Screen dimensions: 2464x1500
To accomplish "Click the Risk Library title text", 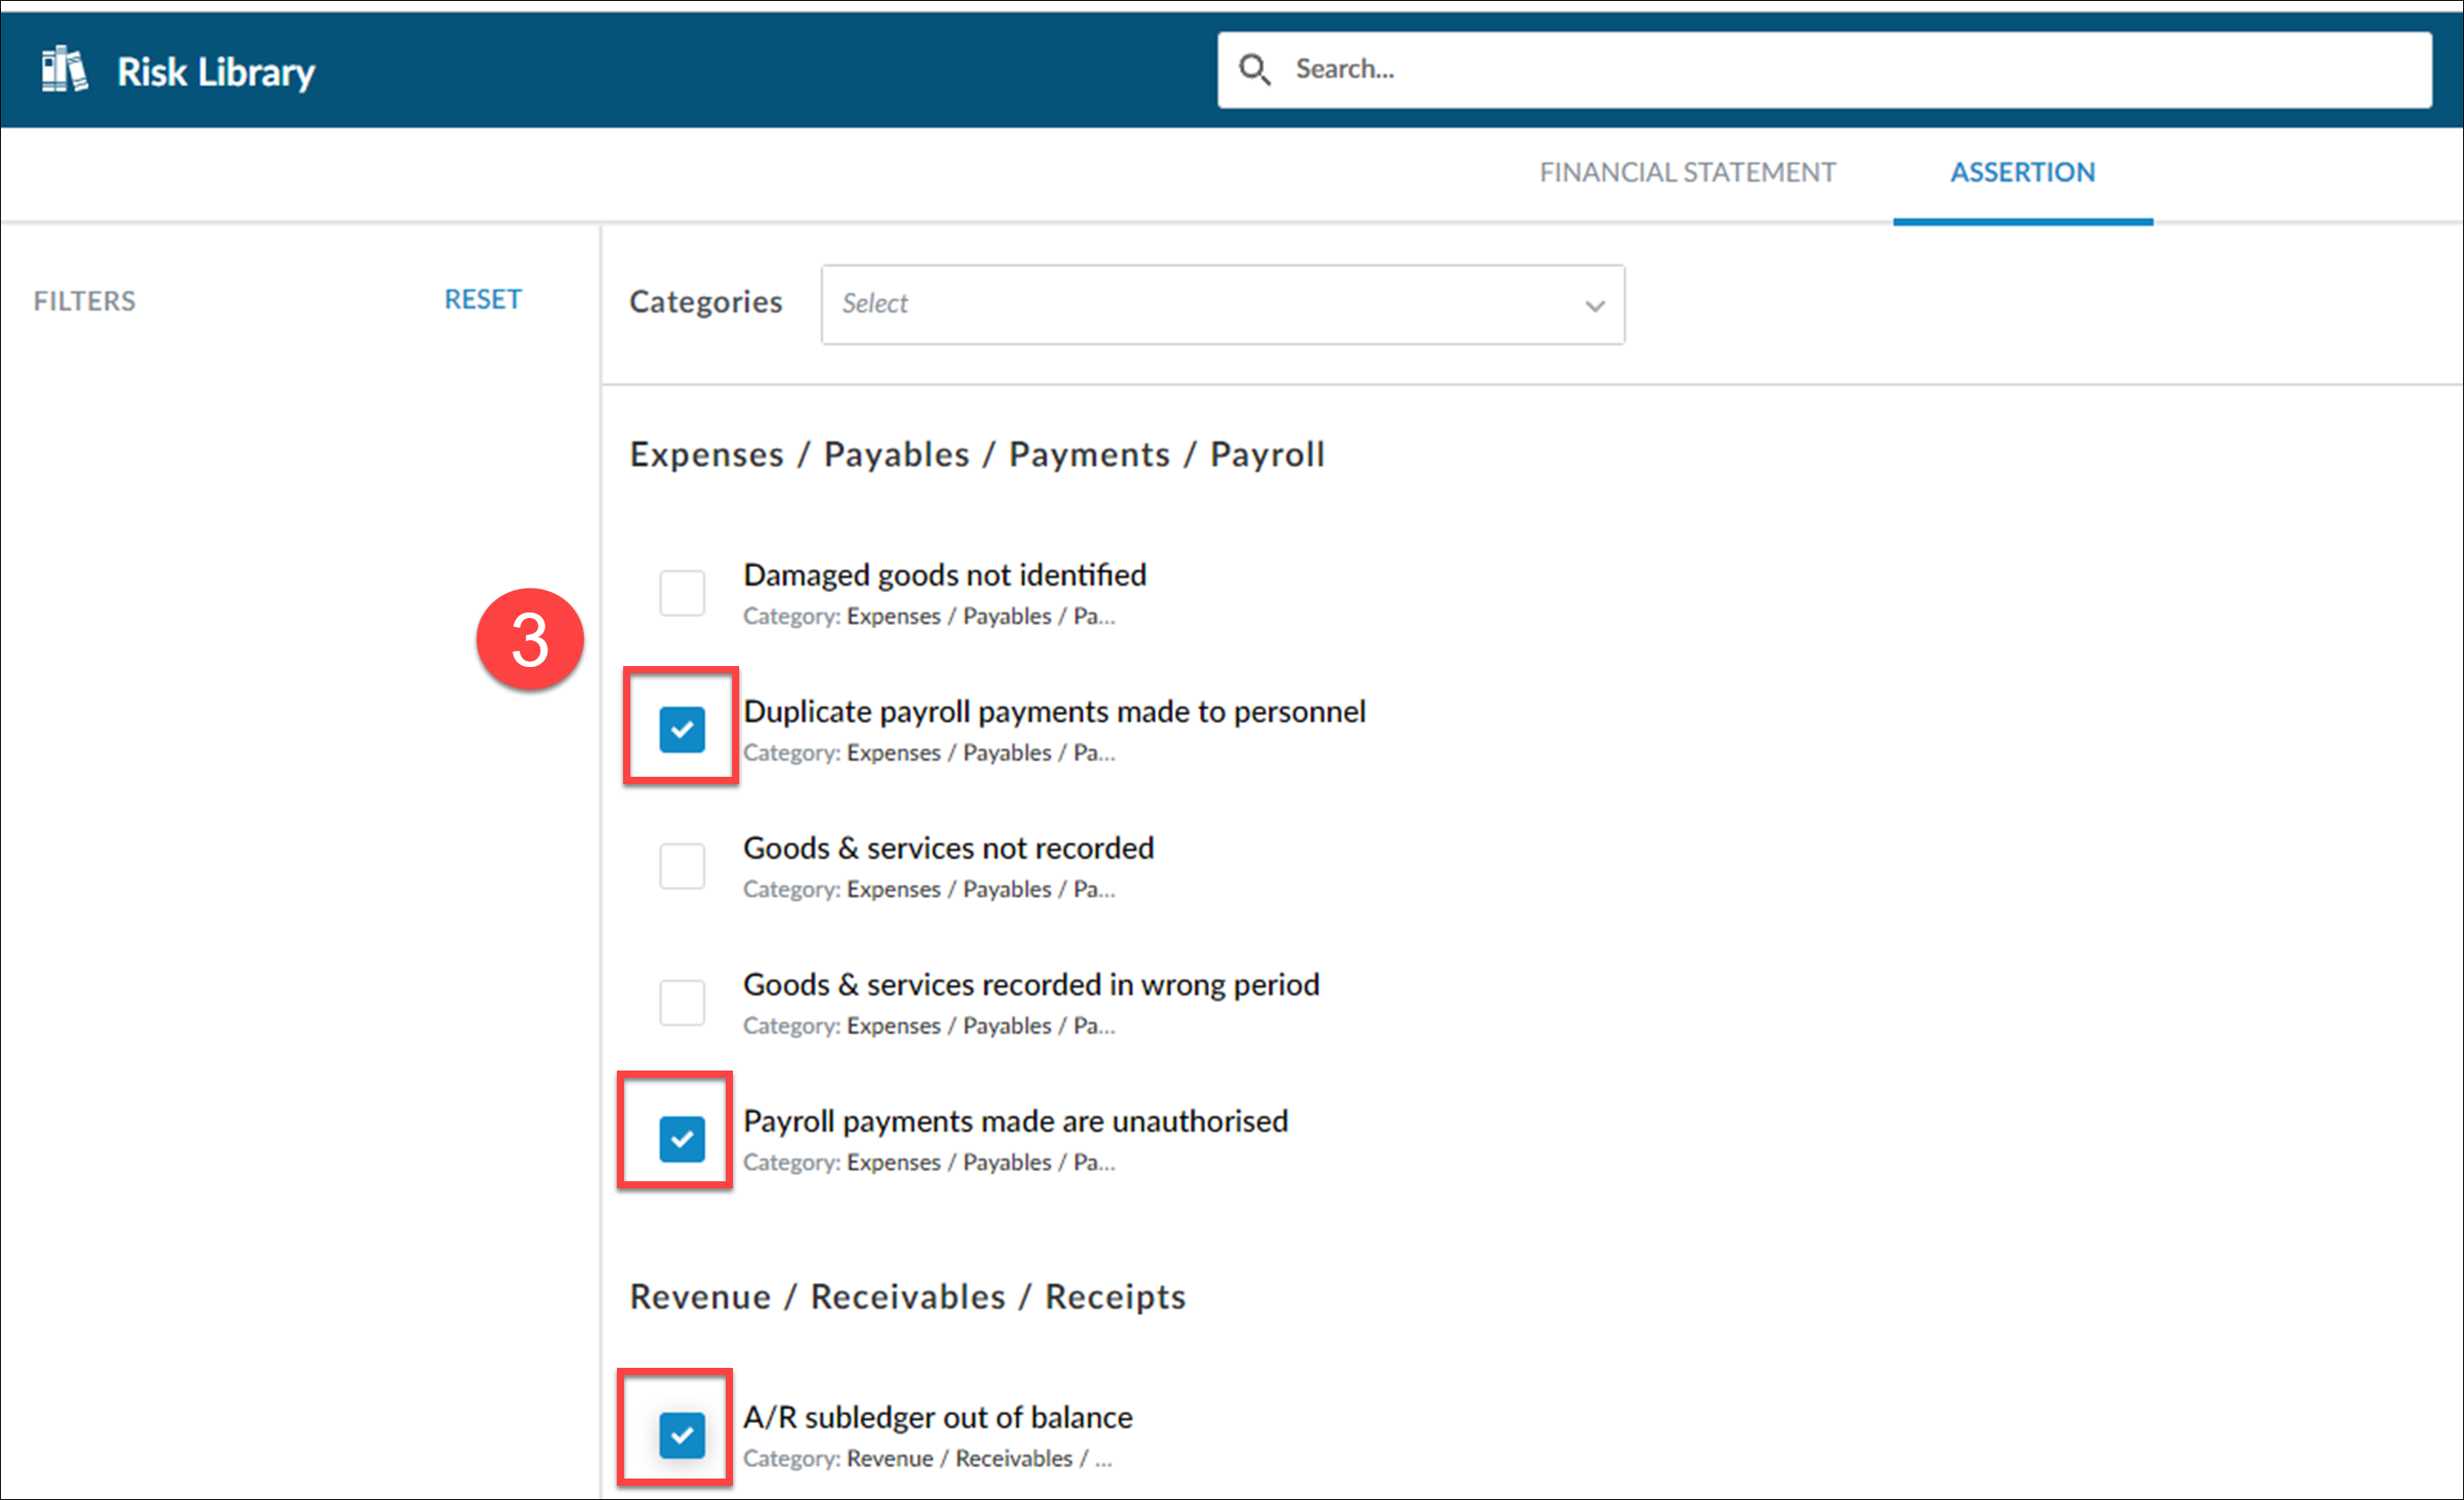I will pos(216,72).
